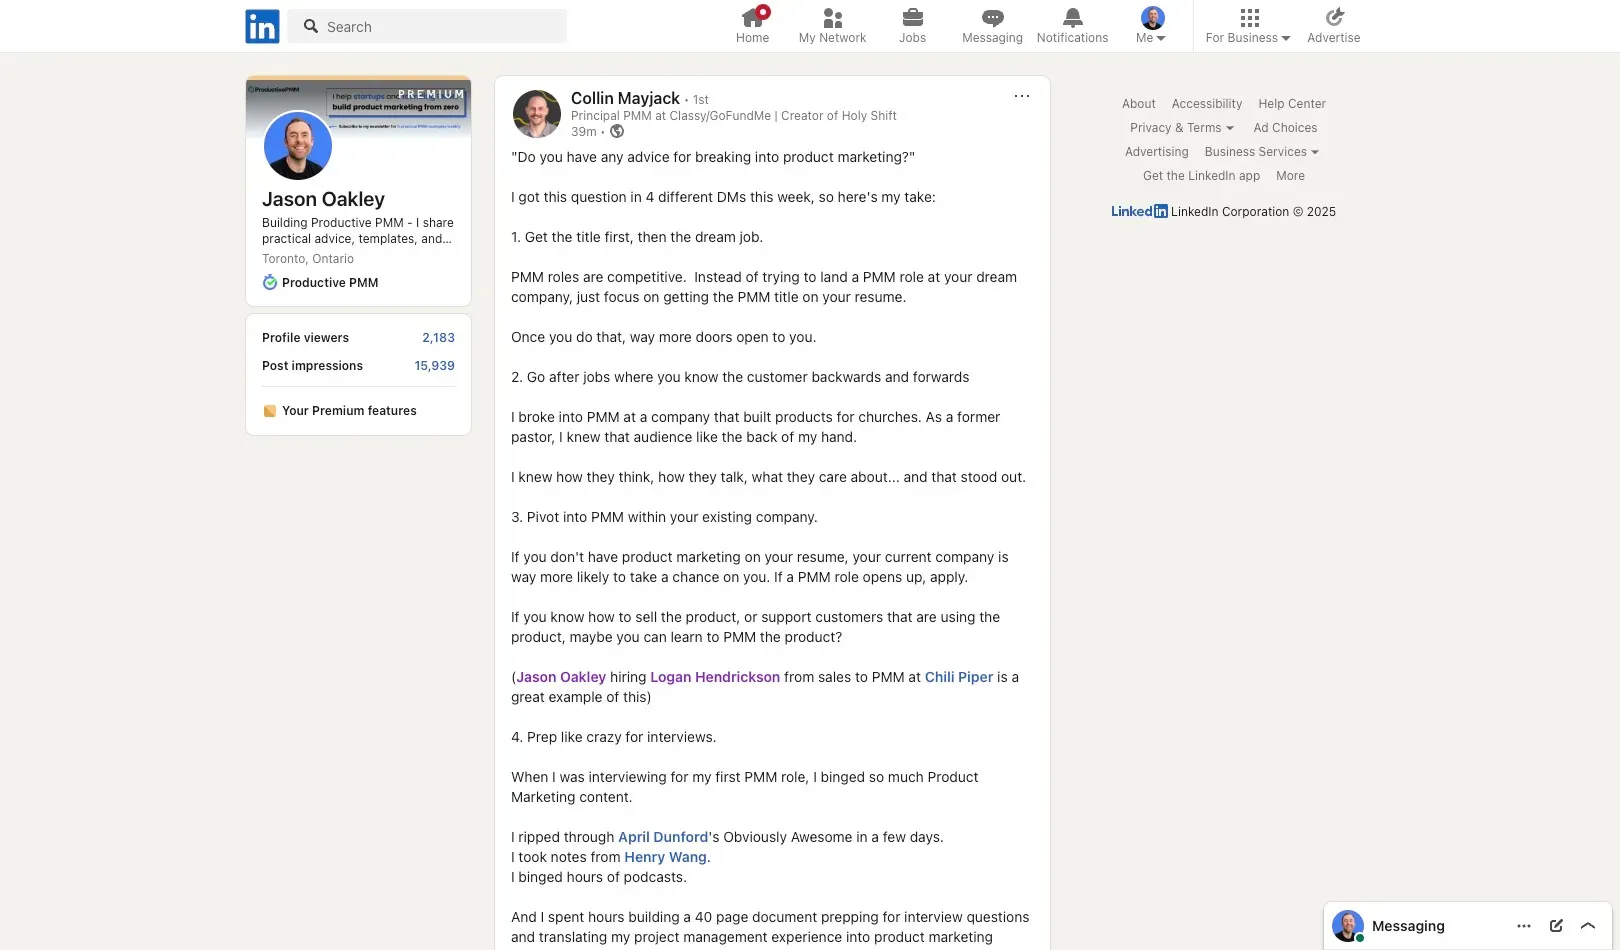The image size is (1620, 950).
Task: Click the Messaging overlay title
Action: point(1408,926)
